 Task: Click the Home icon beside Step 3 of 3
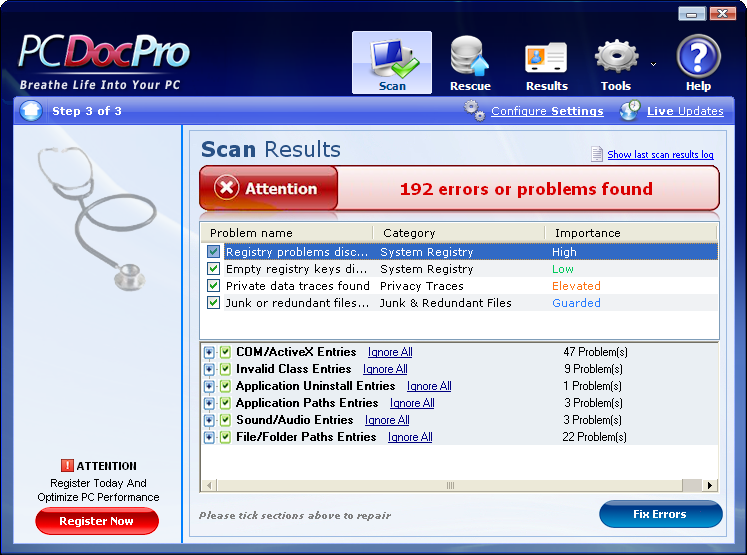coord(31,111)
